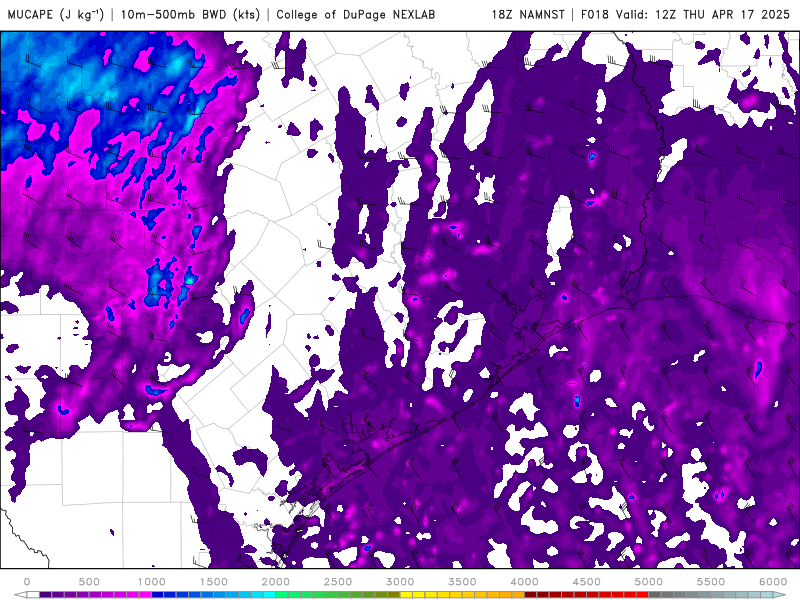Click the 18Z NAMNST model run label
Viewport: 800px width, 600px height.
528,14
